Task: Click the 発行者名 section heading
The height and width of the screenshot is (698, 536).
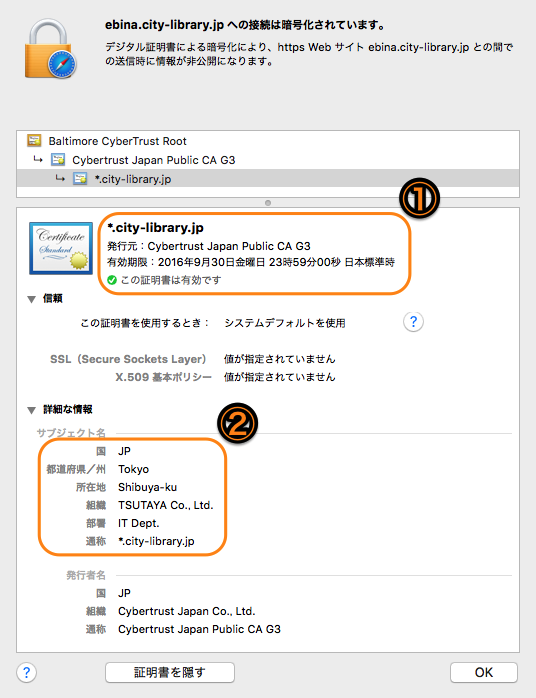Action: point(86,575)
